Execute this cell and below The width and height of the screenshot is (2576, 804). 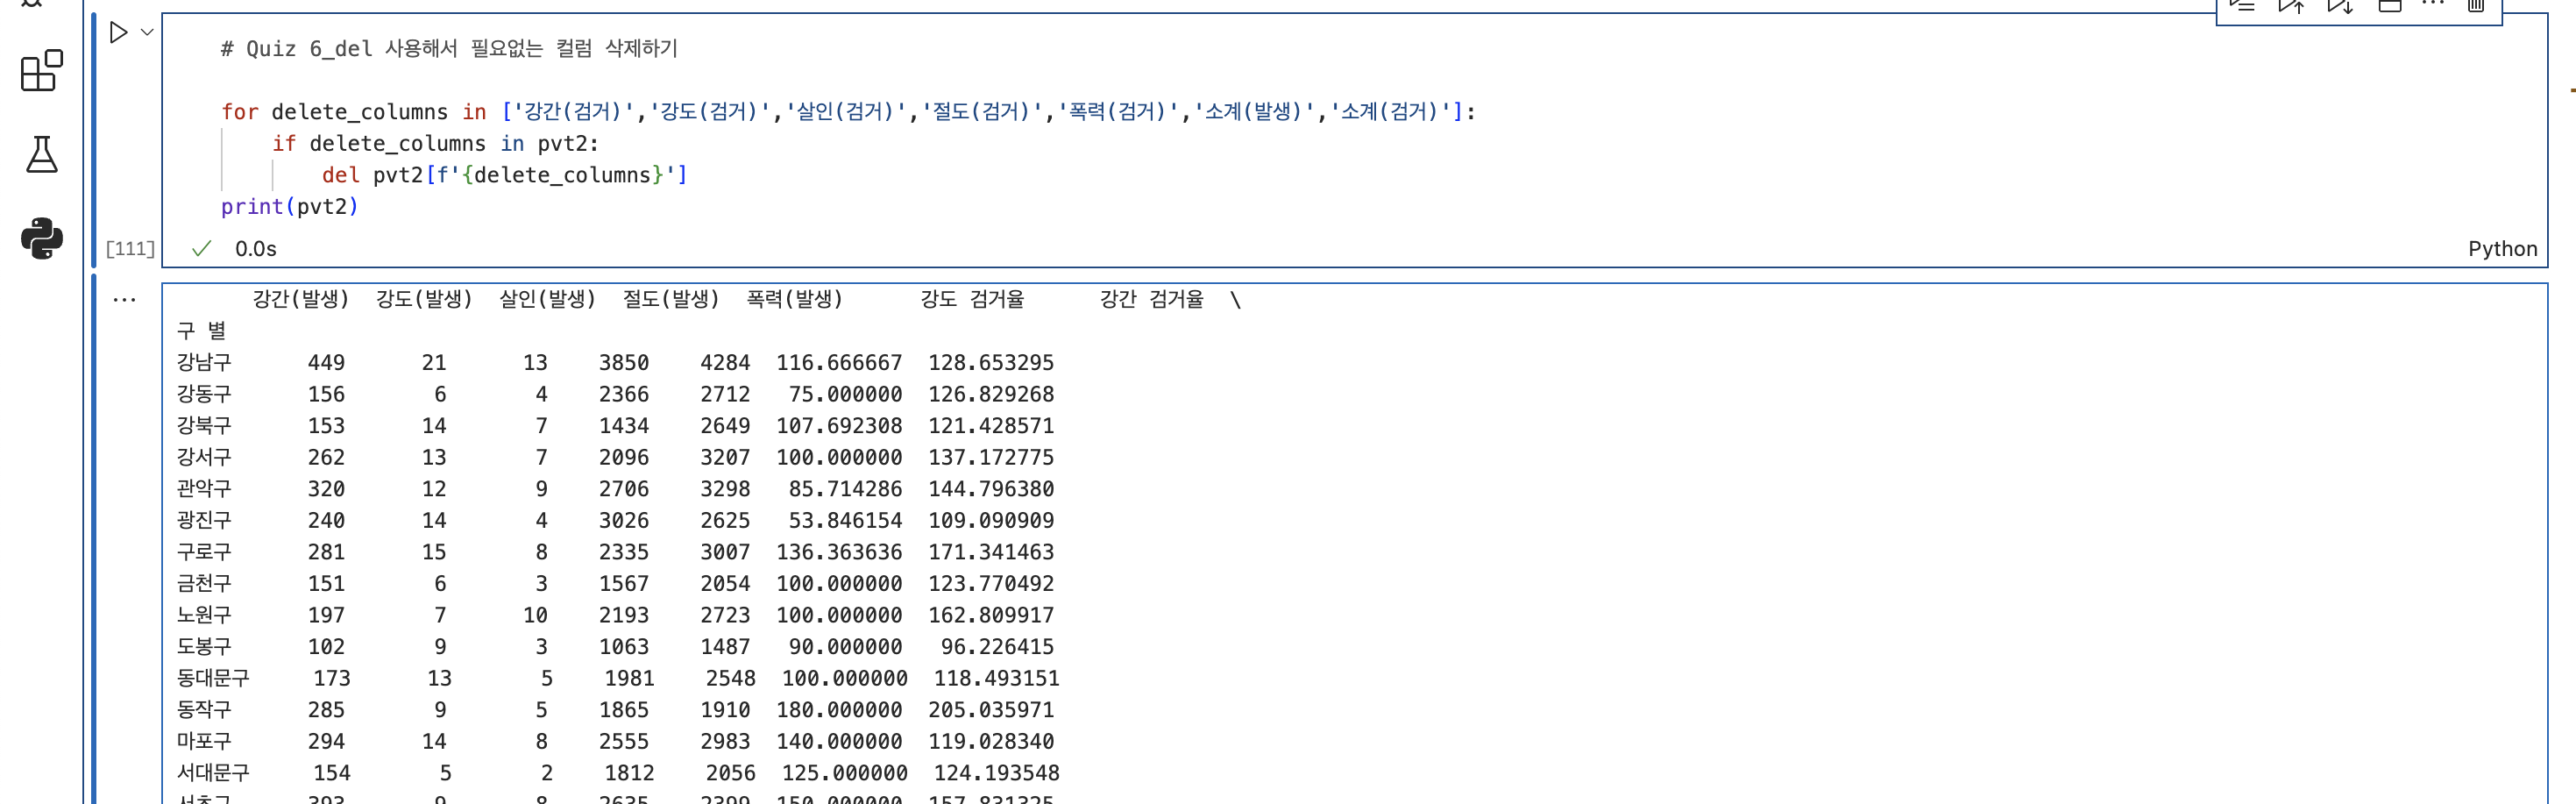[2340, 5]
